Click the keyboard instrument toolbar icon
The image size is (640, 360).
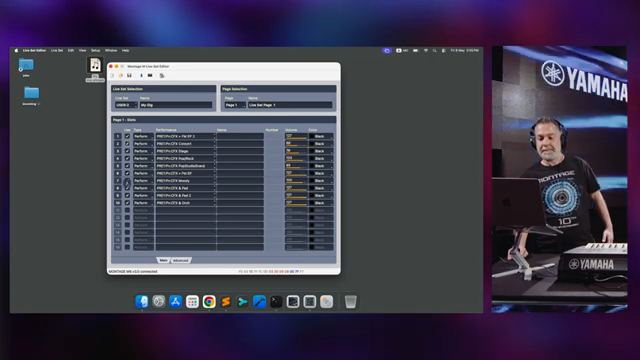pos(150,76)
